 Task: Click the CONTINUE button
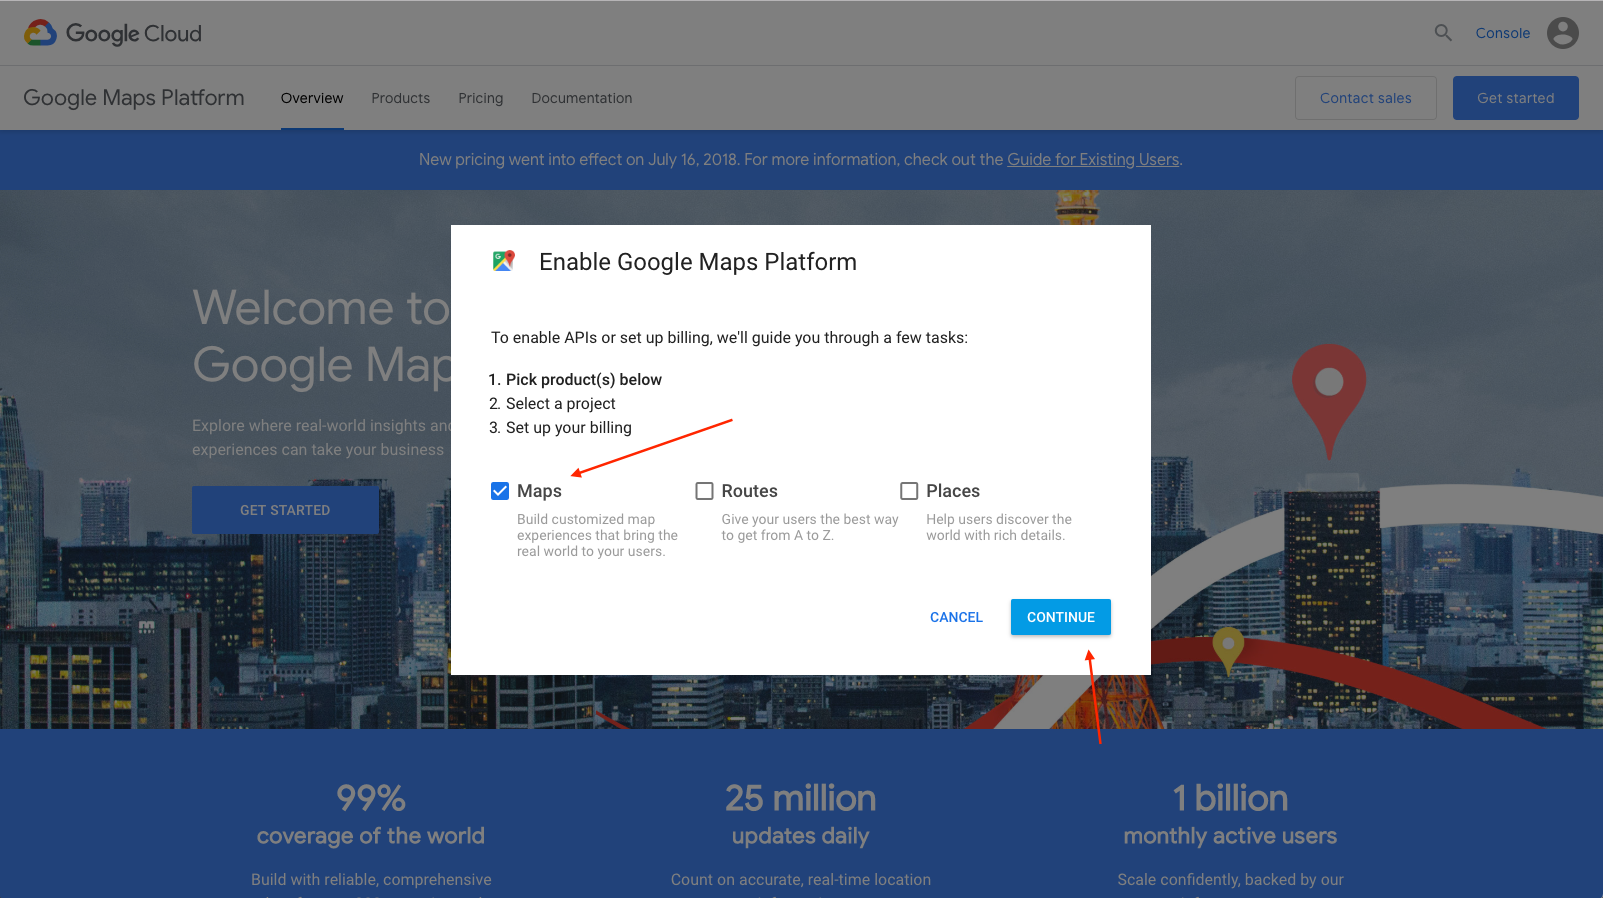tap(1061, 617)
